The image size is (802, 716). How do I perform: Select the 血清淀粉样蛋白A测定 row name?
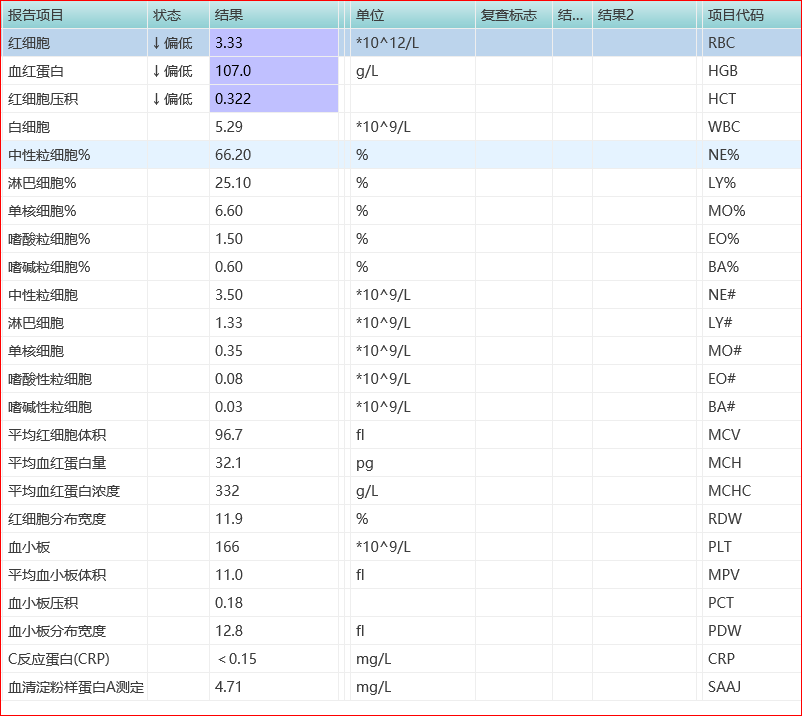pos(76,687)
